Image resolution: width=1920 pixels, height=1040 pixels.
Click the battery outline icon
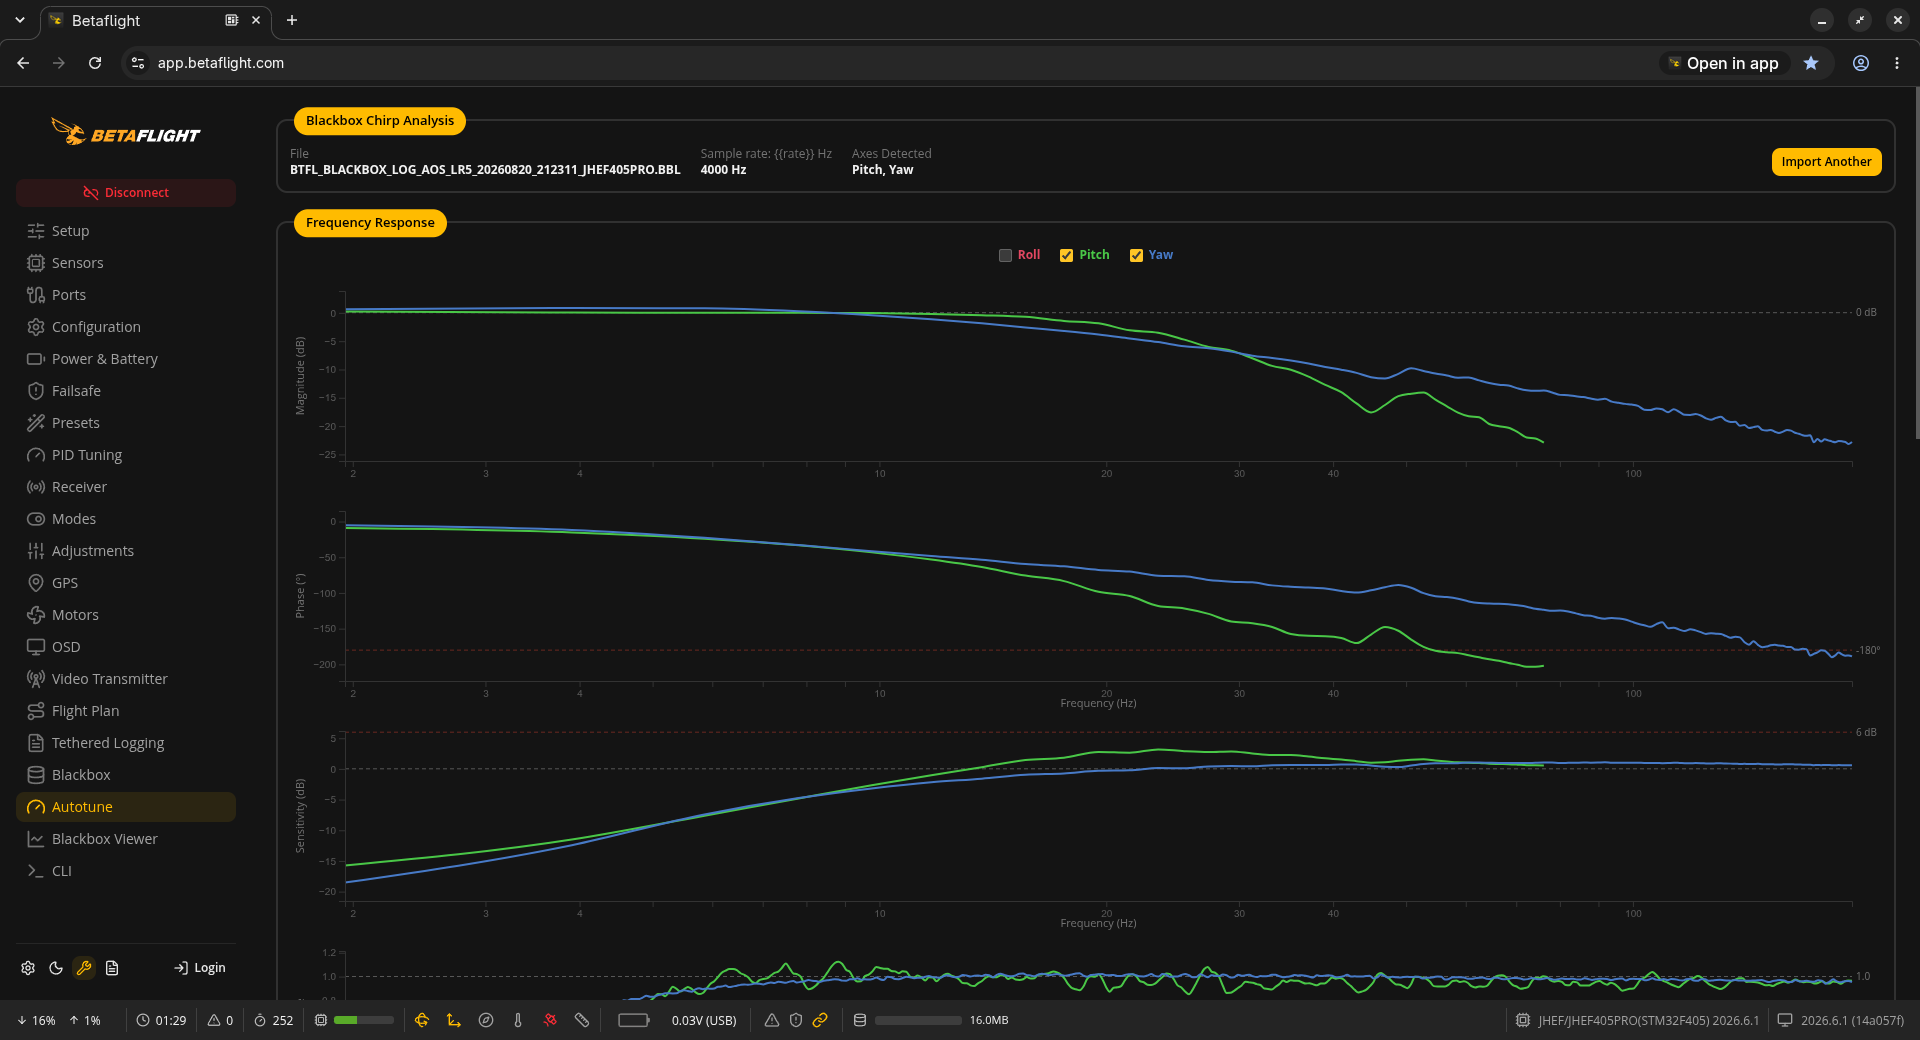pos(634,1020)
